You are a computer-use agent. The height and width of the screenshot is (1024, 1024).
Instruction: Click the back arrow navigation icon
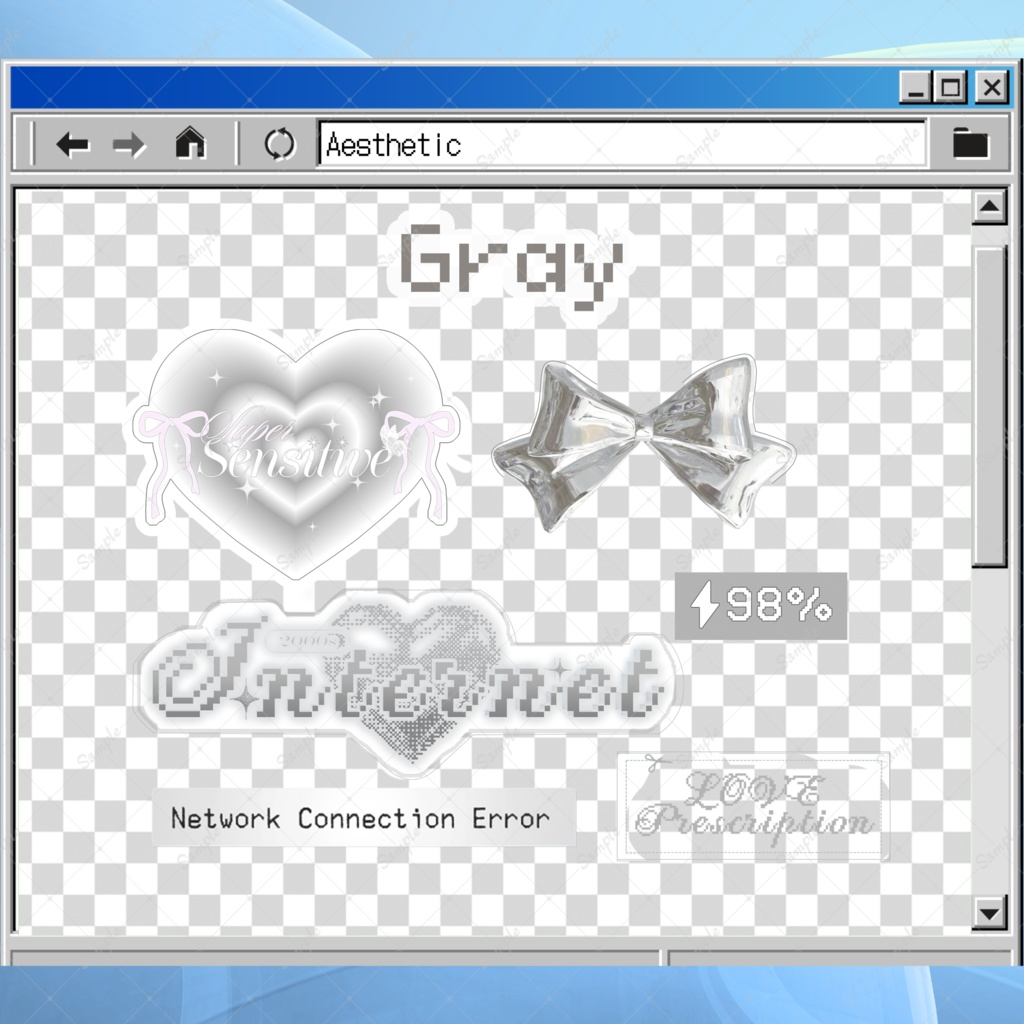click(x=72, y=144)
